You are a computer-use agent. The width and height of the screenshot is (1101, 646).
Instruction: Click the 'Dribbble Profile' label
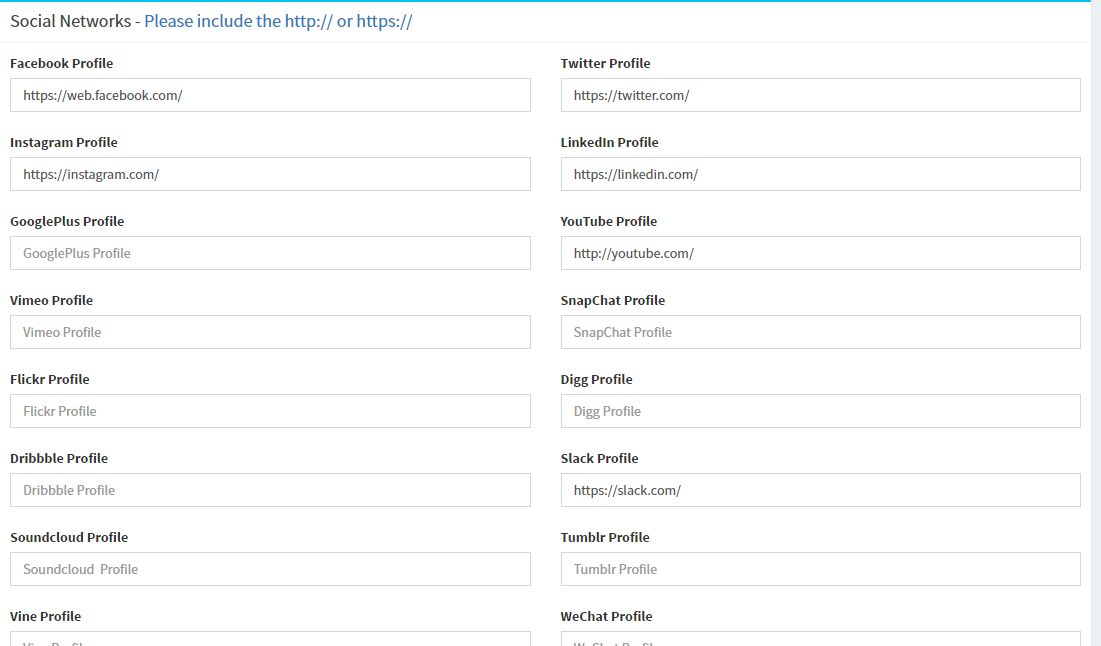click(59, 459)
